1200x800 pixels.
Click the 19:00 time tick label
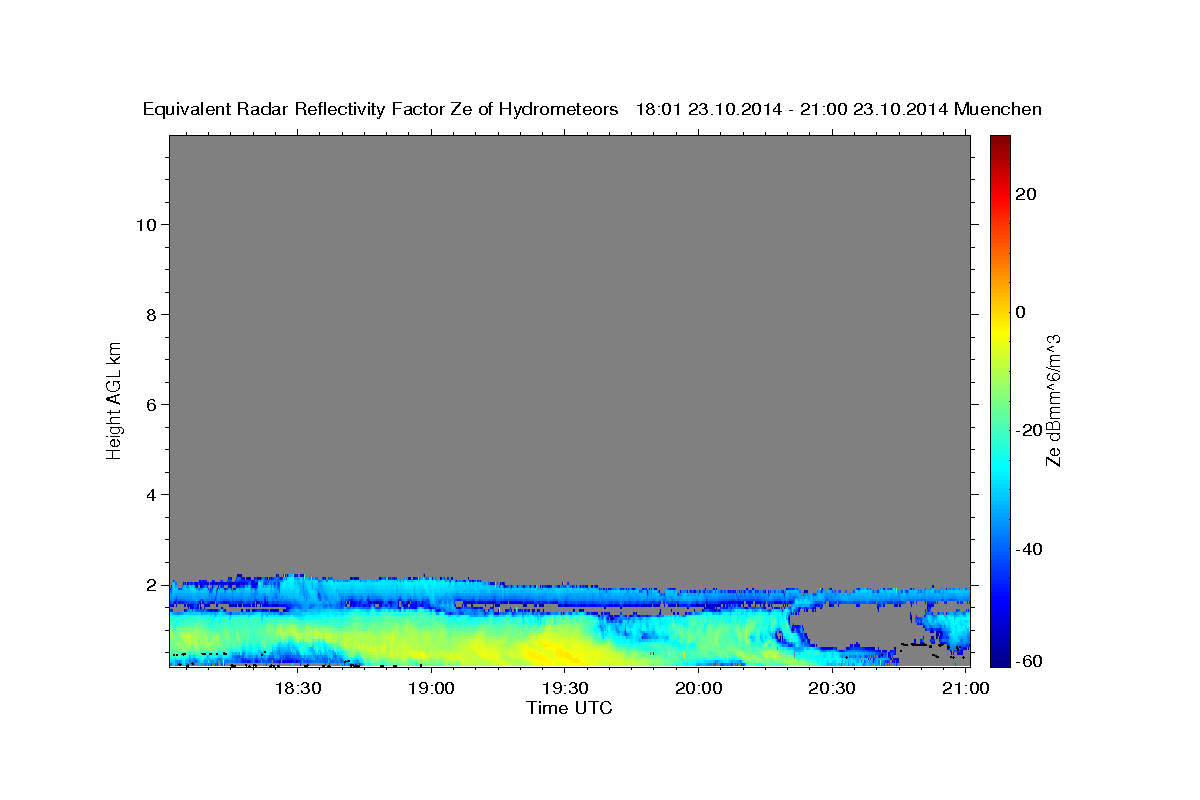(x=431, y=688)
